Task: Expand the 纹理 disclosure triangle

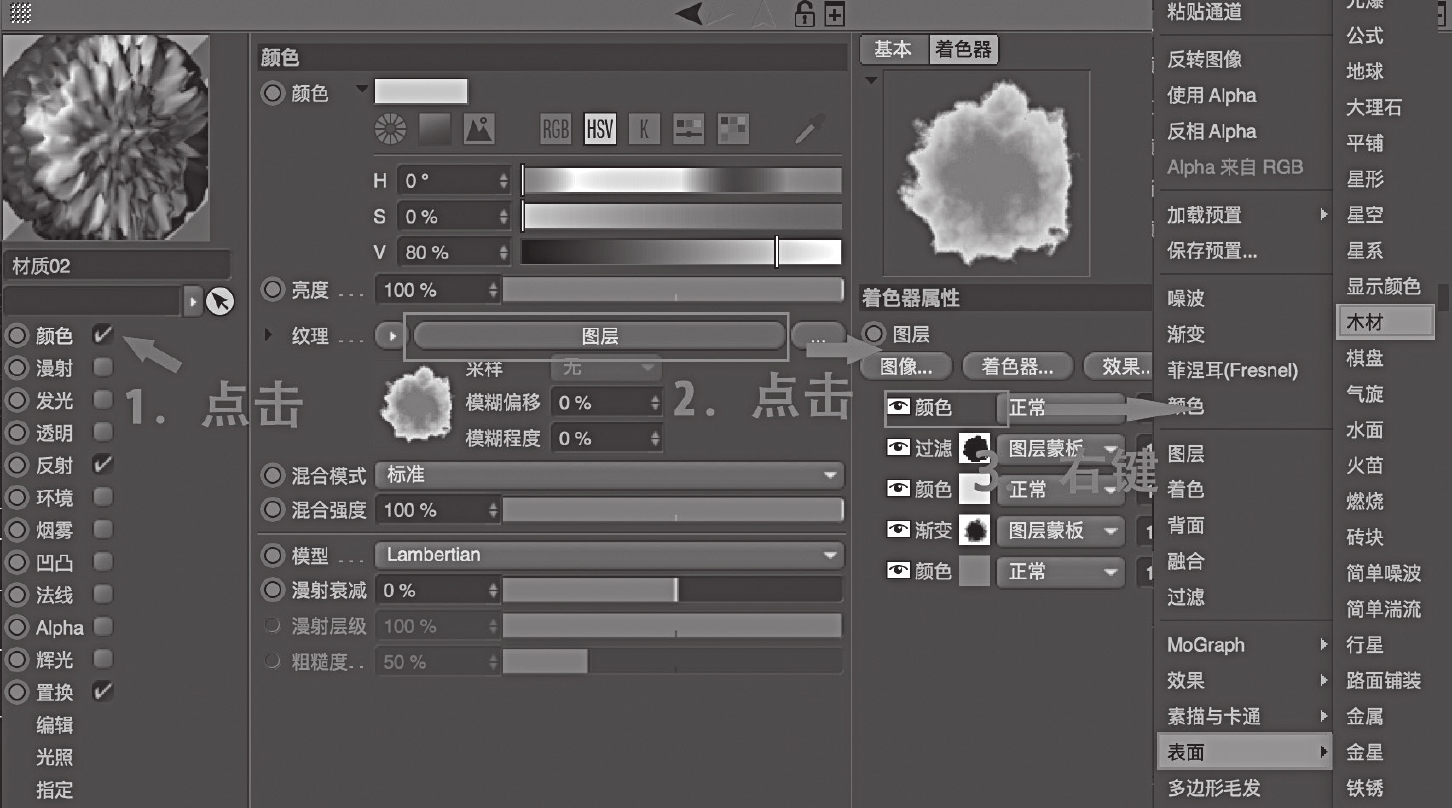Action: tap(268, 336)
